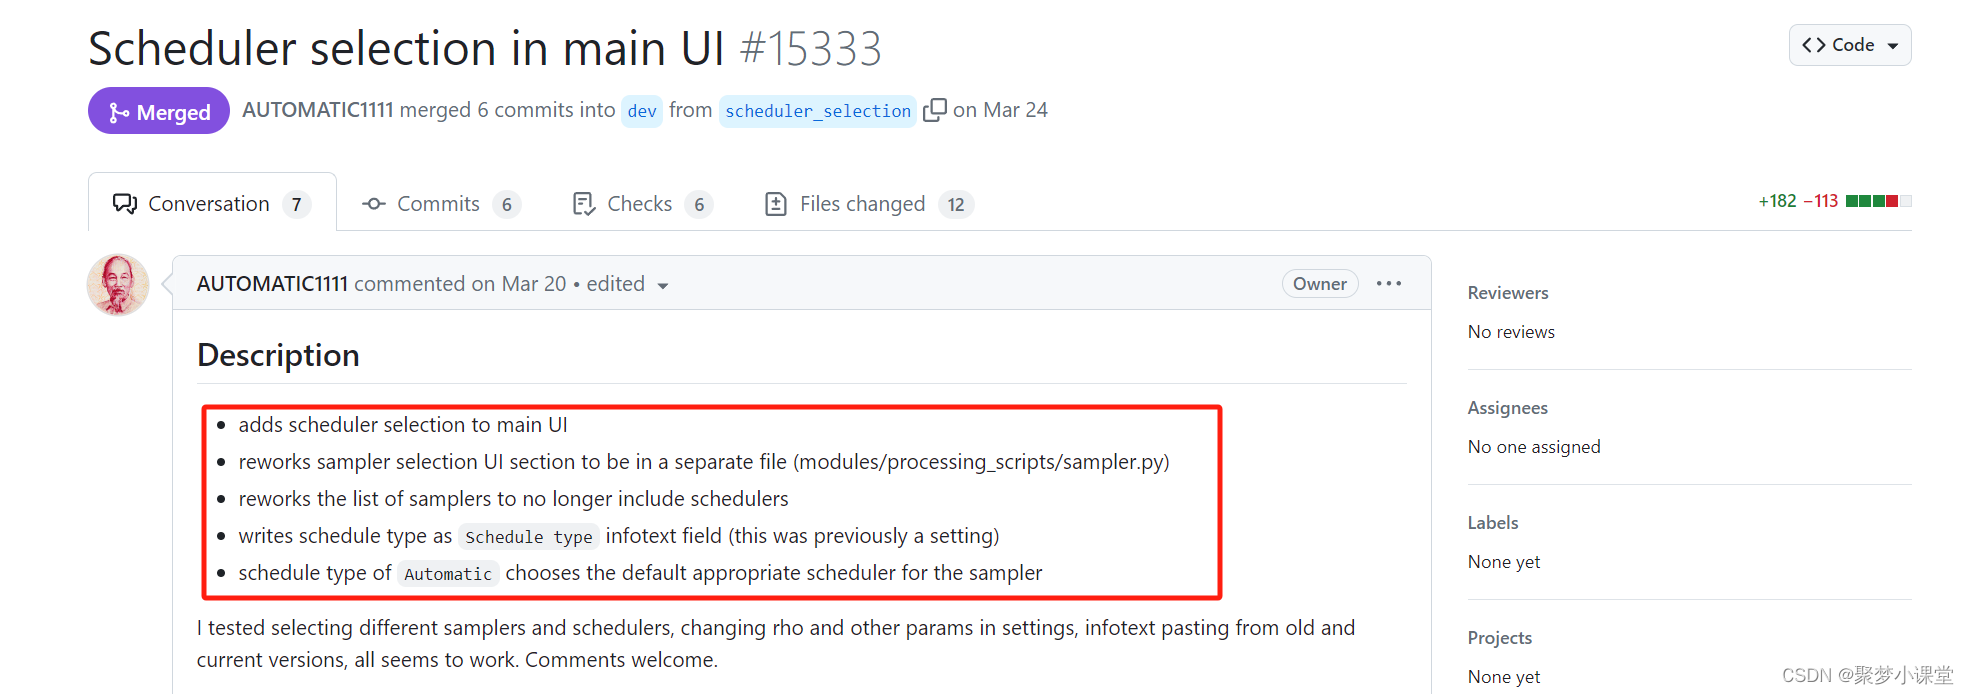
Task: Click the Owner badge label
Action: click(1320, 284)
